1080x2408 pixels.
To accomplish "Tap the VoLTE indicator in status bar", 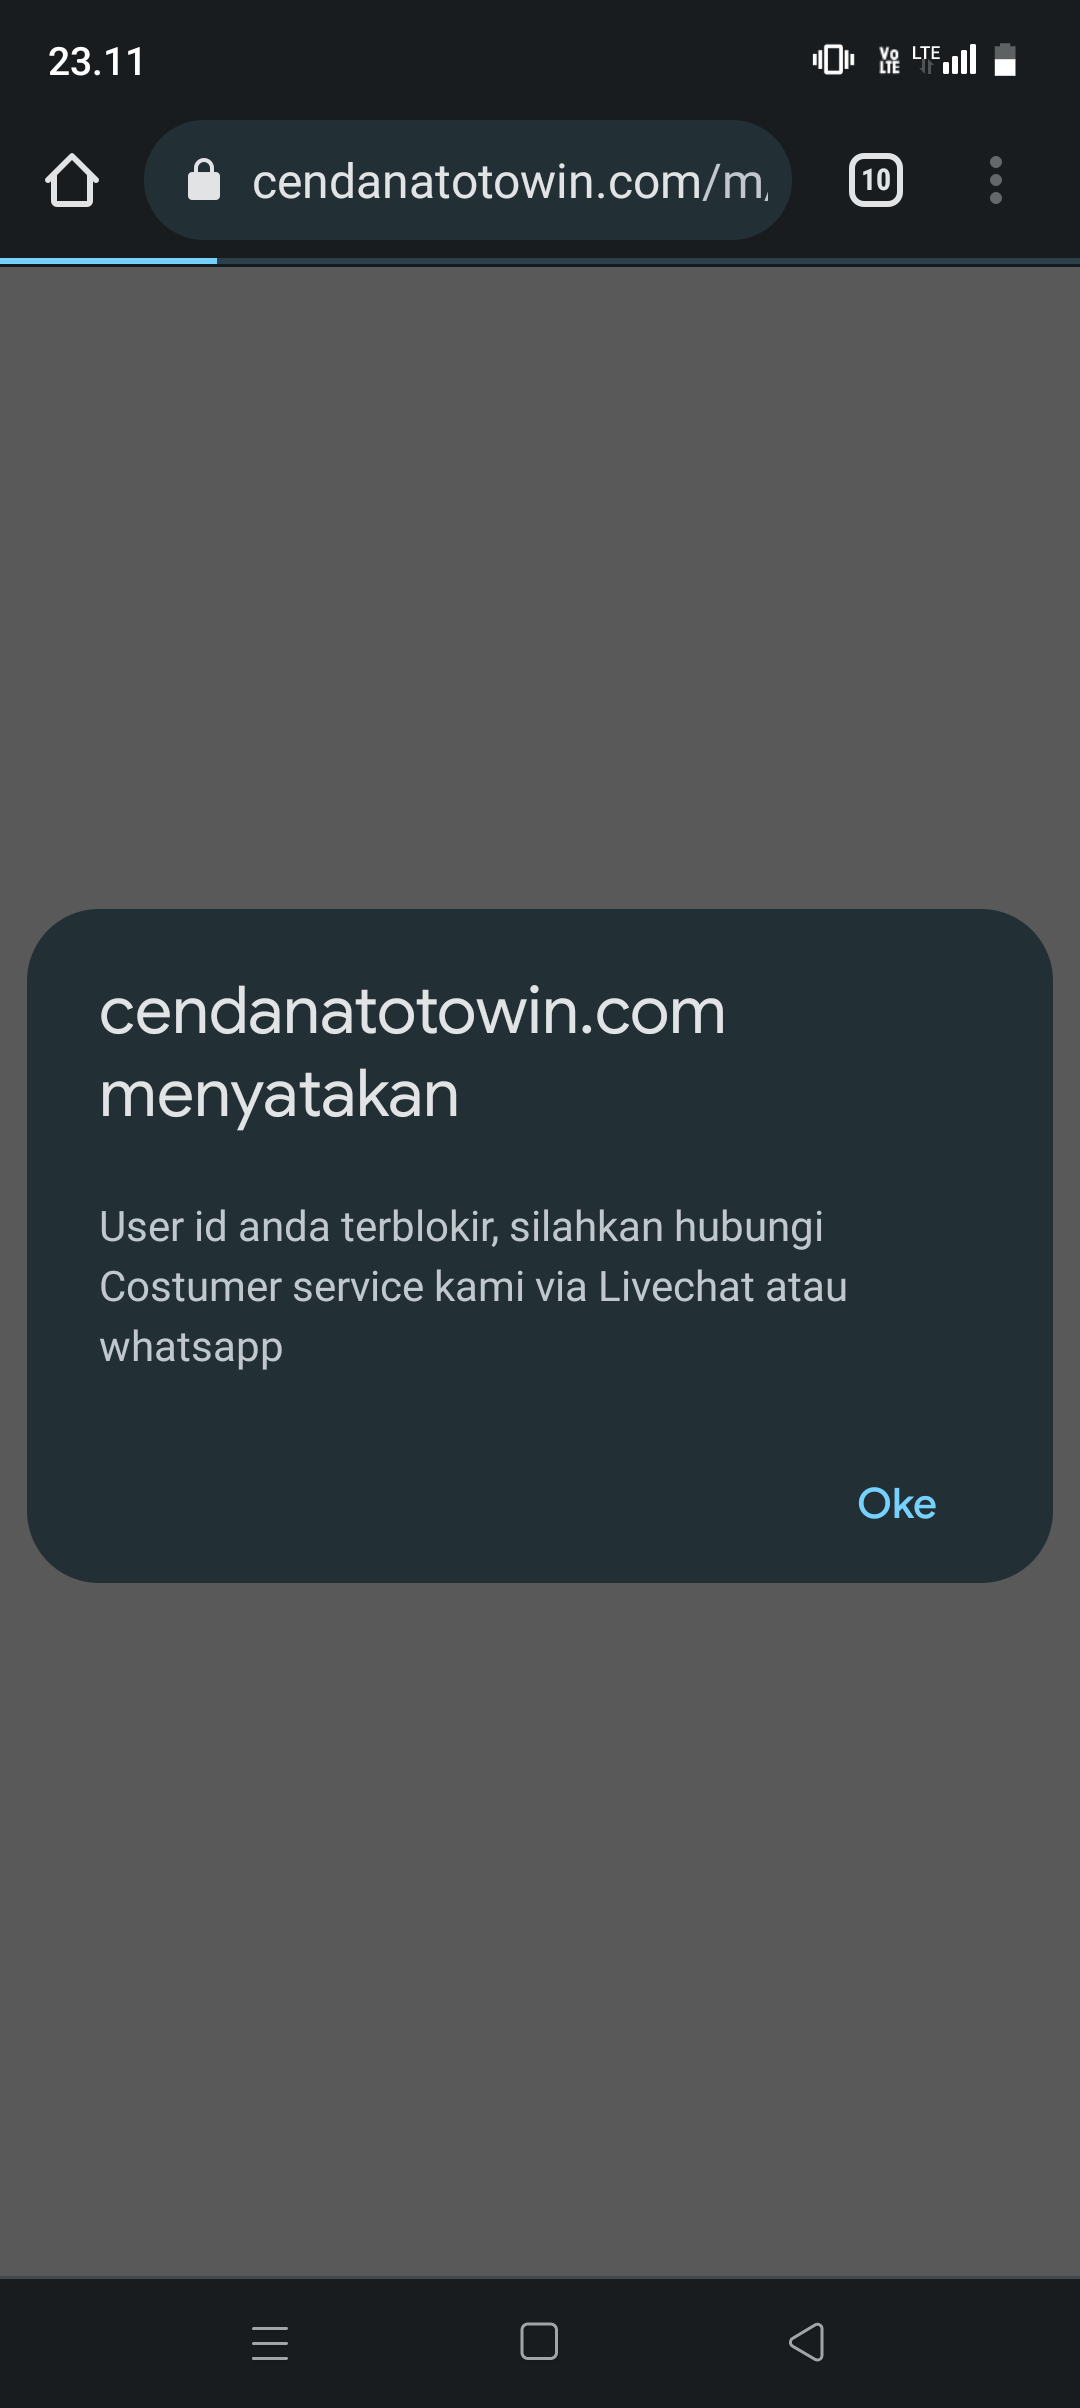I will (889, 61).
